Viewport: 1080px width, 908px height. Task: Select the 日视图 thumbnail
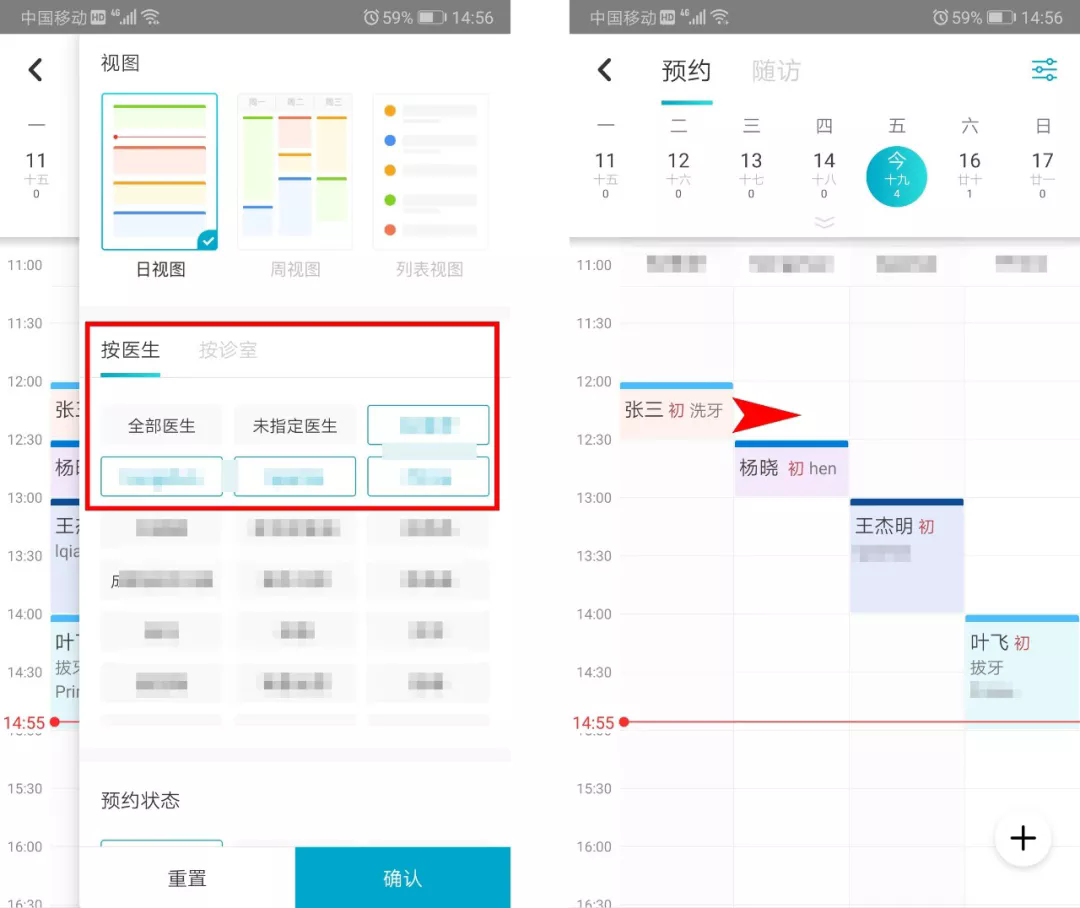coord(159,172)
